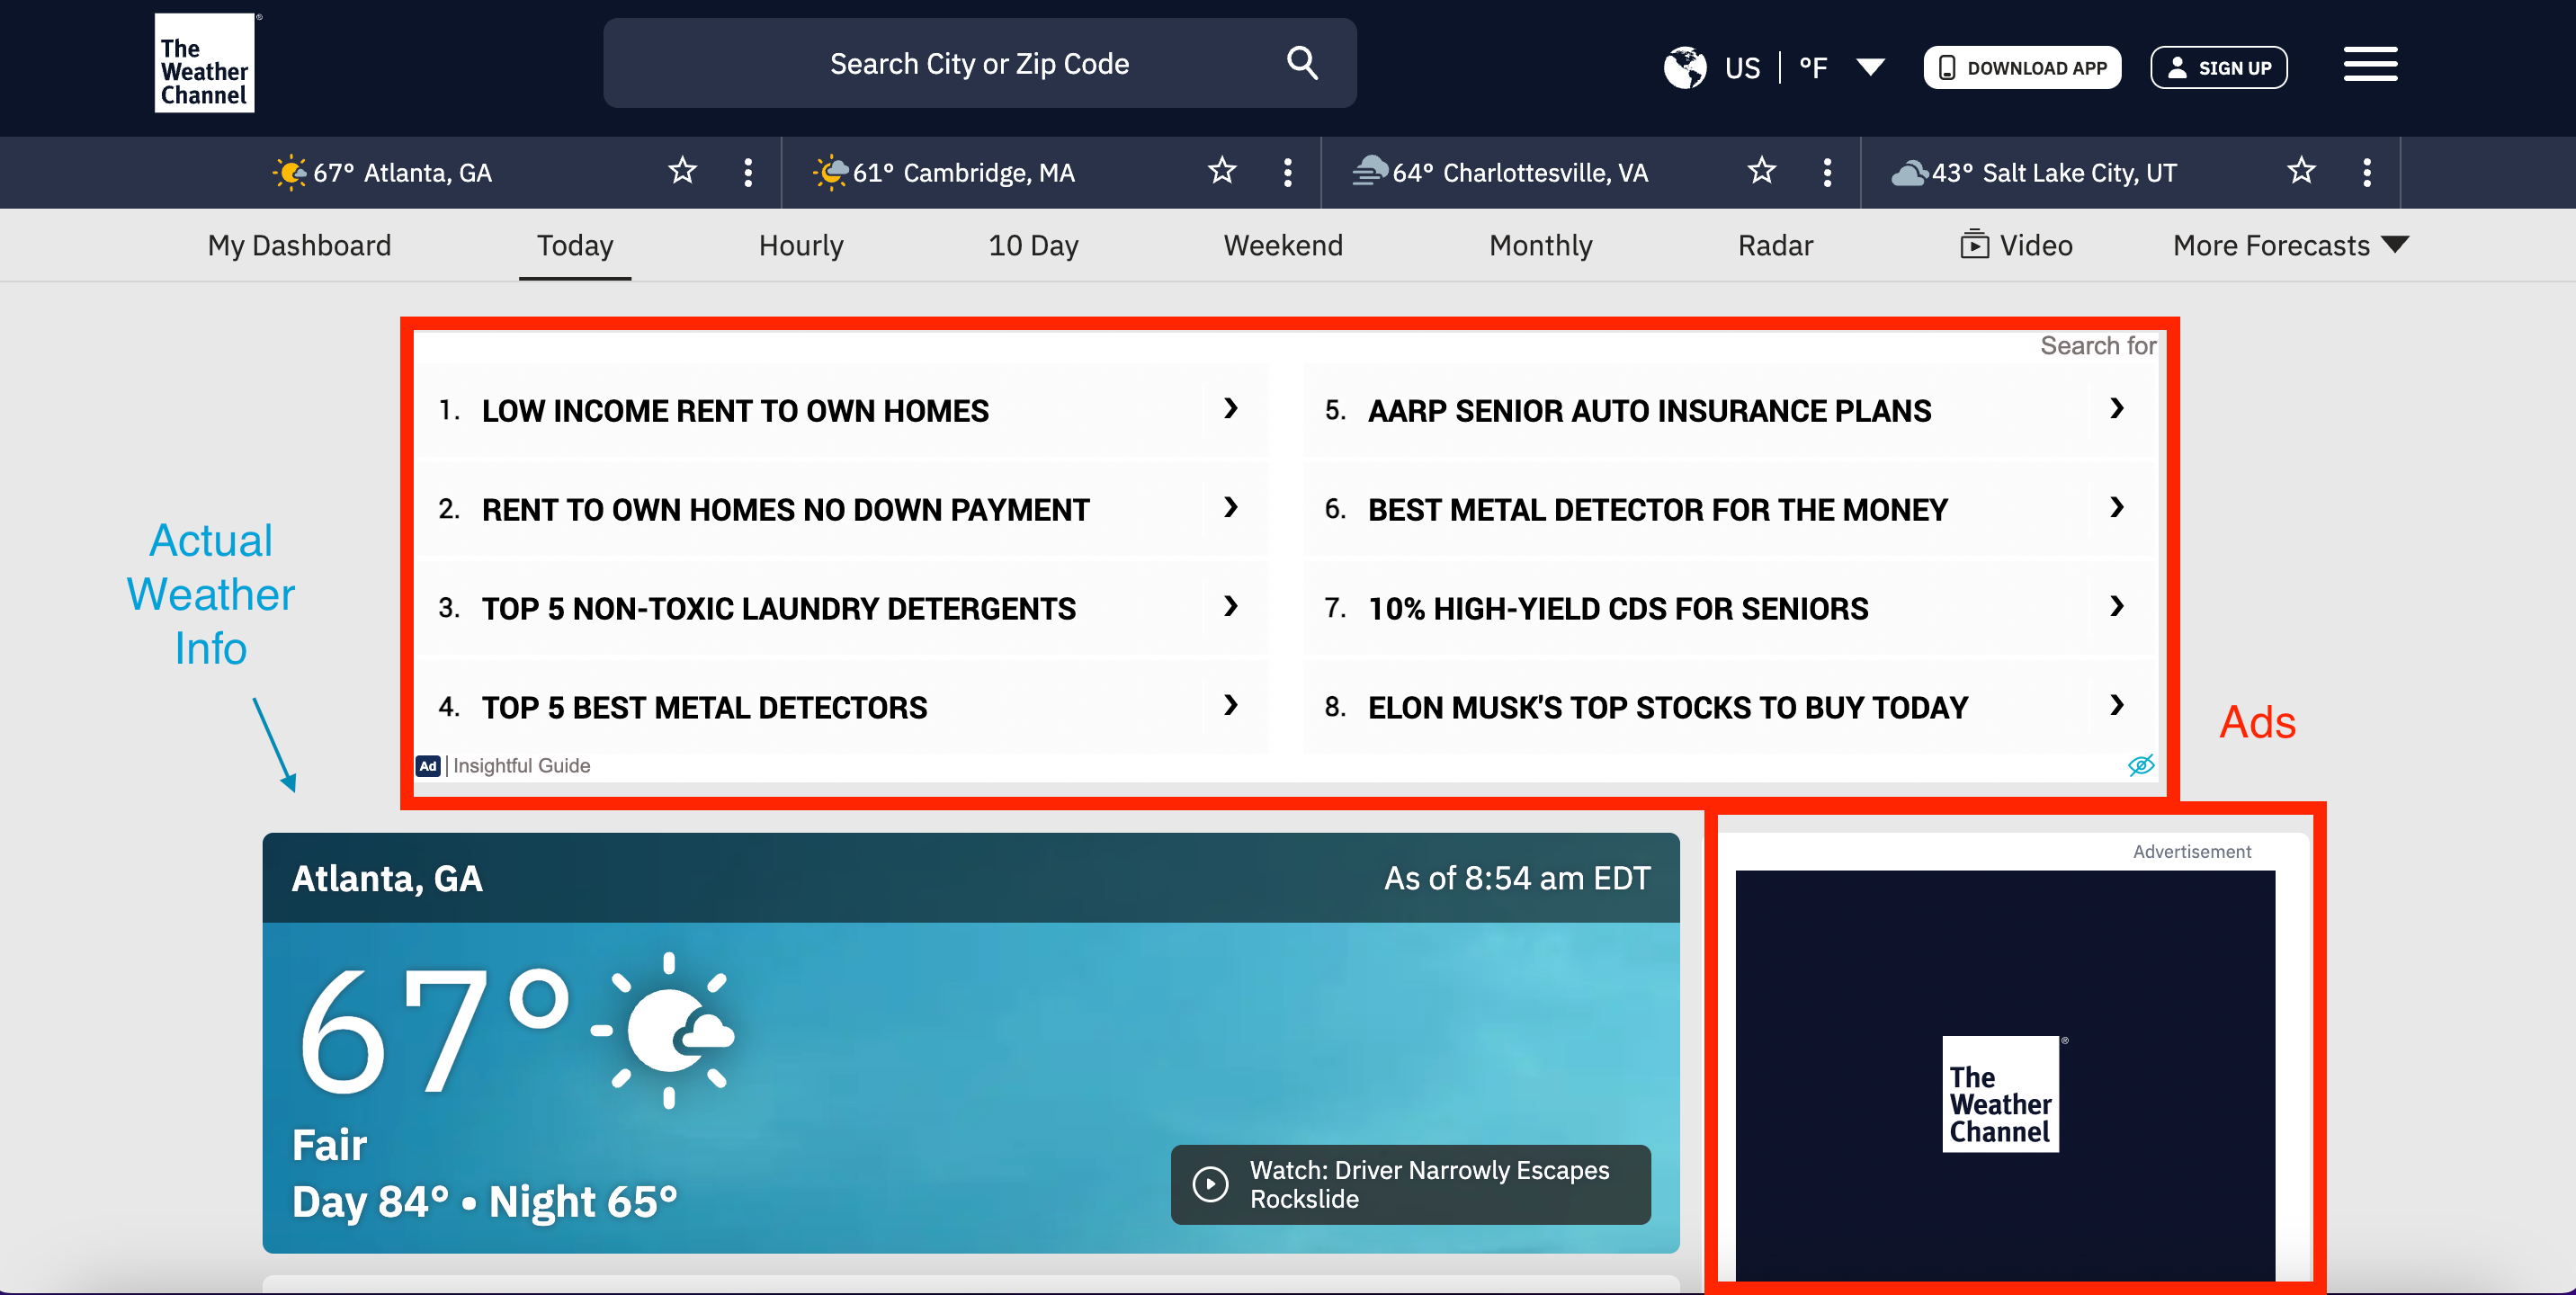Image resolution: width=2576 pixels, height=1295 pixels.
Task: Open the Video tab
Action: click(2016, 245)
